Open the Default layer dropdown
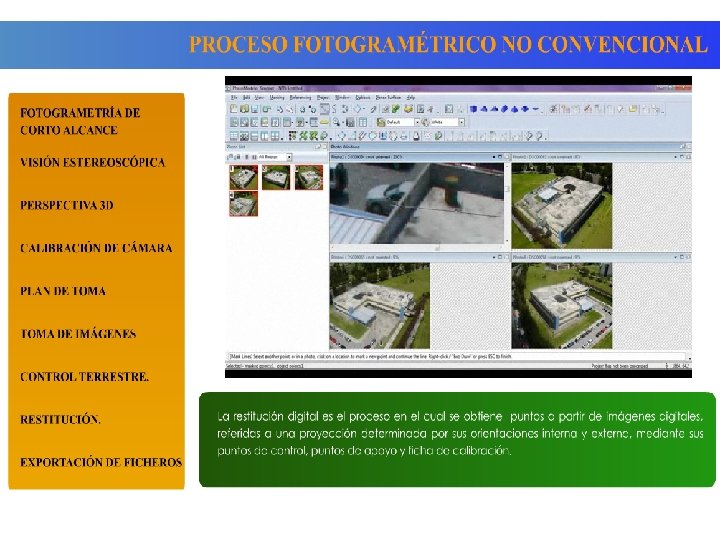The width and height of the screenshot is (720, 540). (417, 122)
